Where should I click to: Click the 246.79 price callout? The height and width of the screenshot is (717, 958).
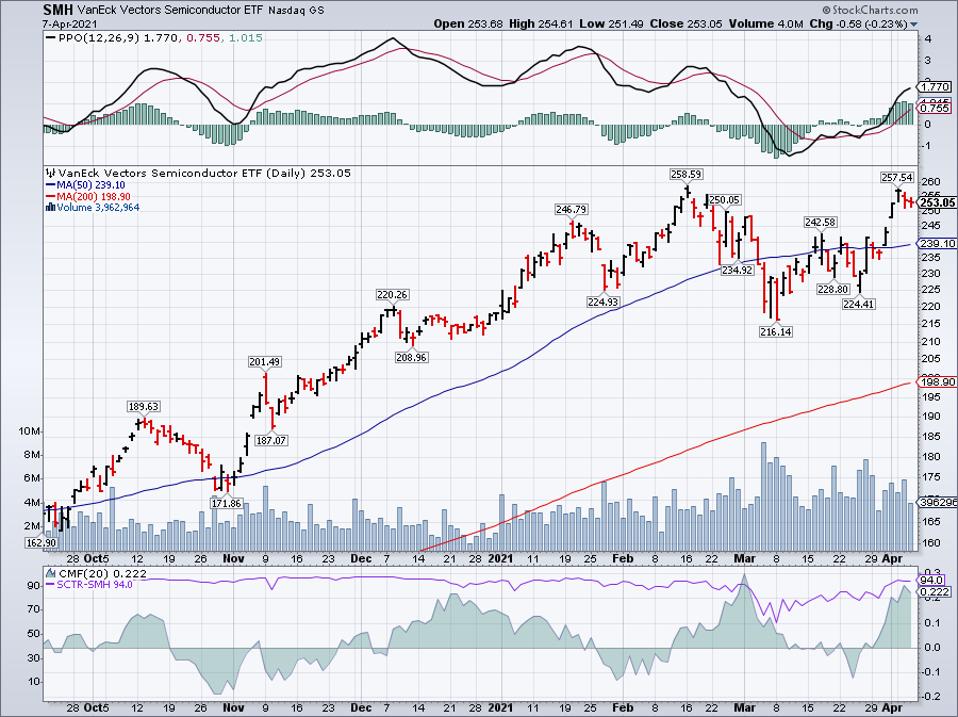coord(571,209)
